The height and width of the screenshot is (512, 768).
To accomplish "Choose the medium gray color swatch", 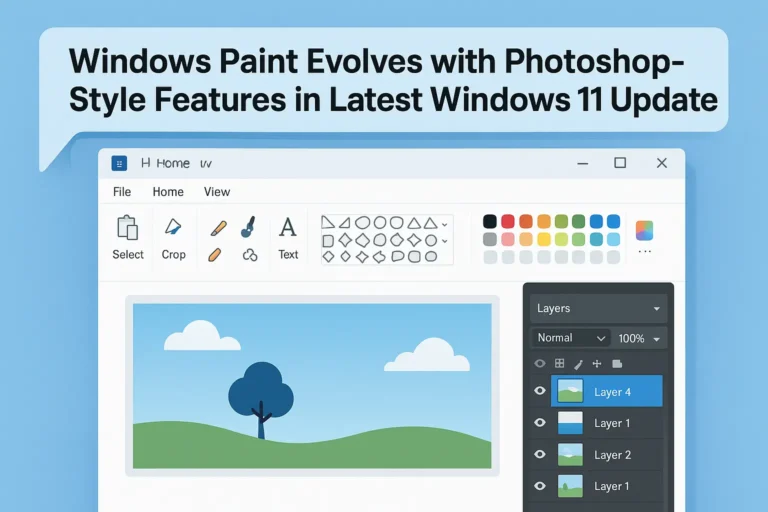I will coord(490,239).
